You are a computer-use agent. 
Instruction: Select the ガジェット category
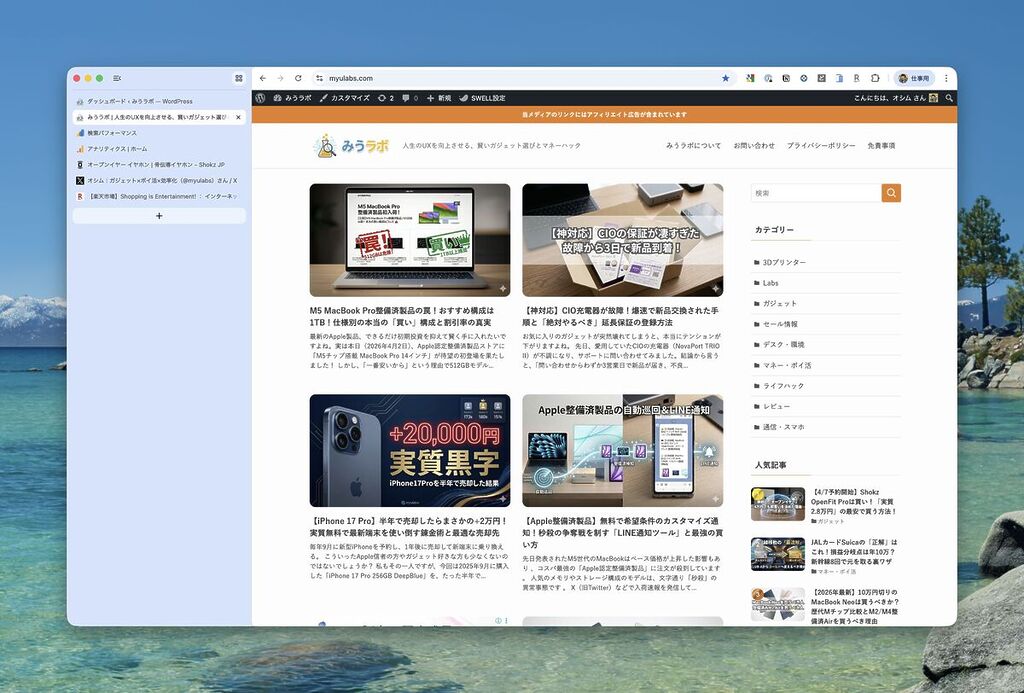779,303
